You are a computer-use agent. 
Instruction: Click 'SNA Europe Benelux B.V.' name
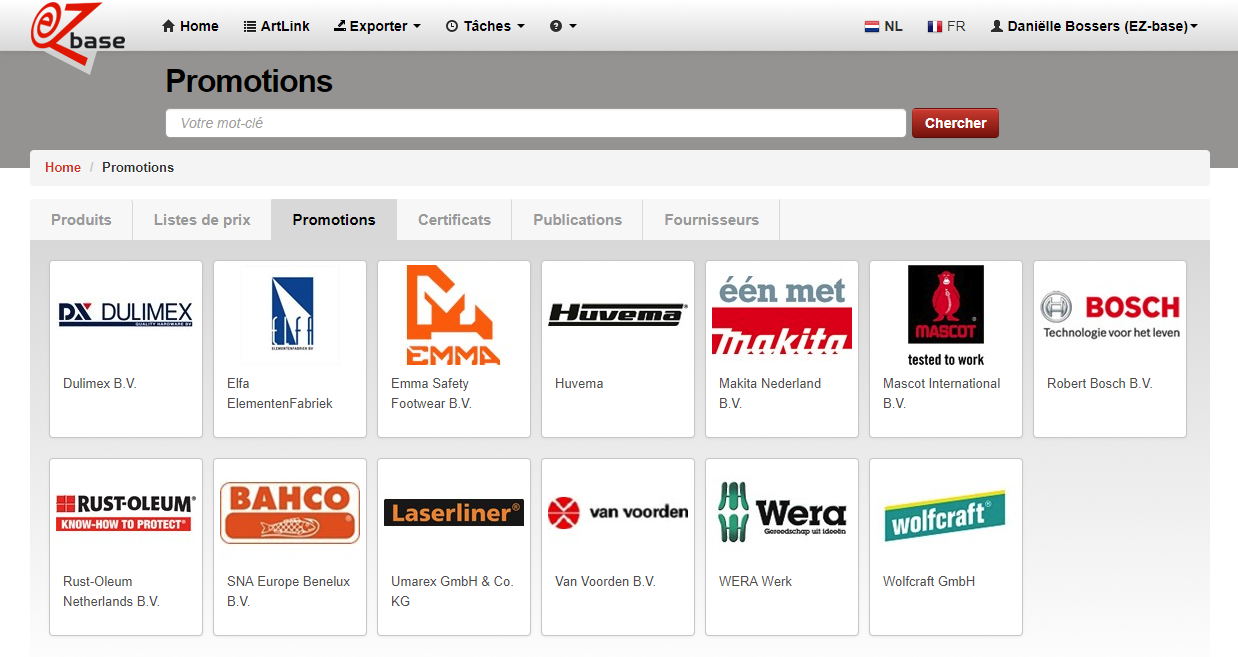point(289,591)
